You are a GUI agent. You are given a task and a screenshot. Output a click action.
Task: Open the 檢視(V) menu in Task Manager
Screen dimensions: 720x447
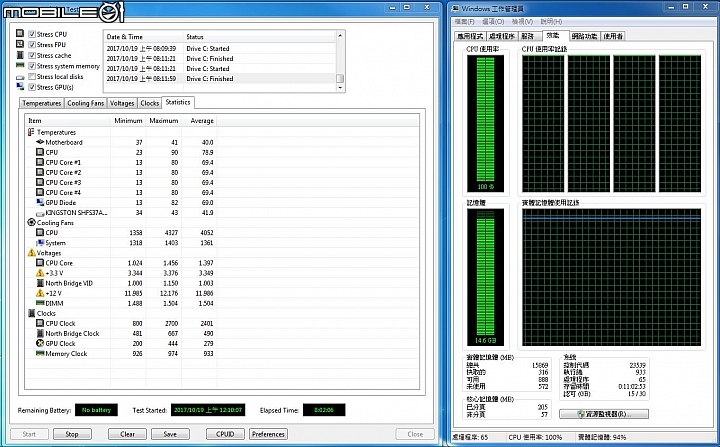click(x=523, y=22)
